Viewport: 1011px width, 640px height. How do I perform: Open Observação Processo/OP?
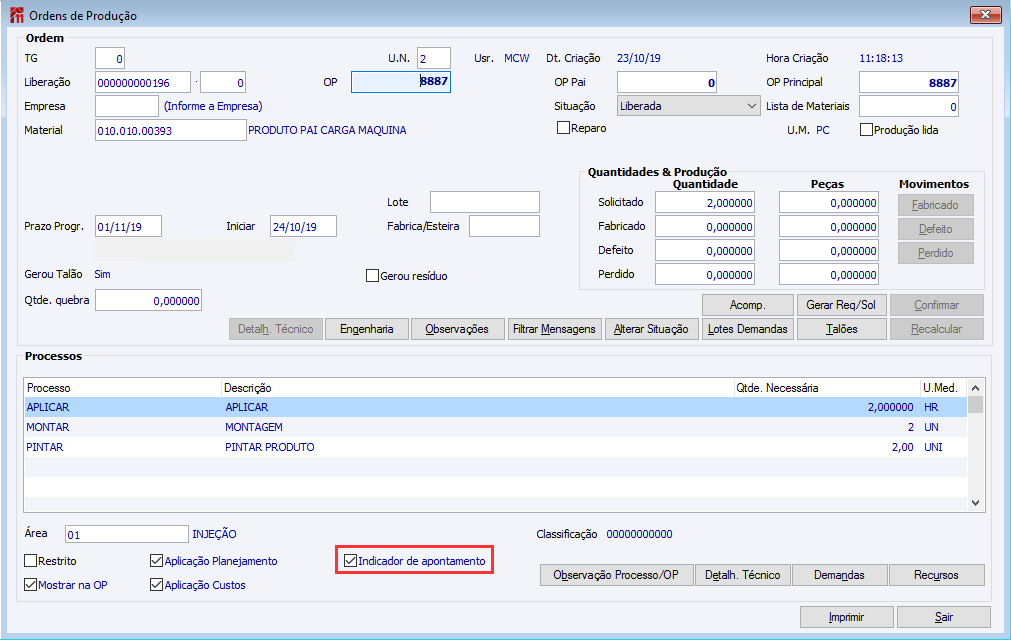tap(616, 575)
